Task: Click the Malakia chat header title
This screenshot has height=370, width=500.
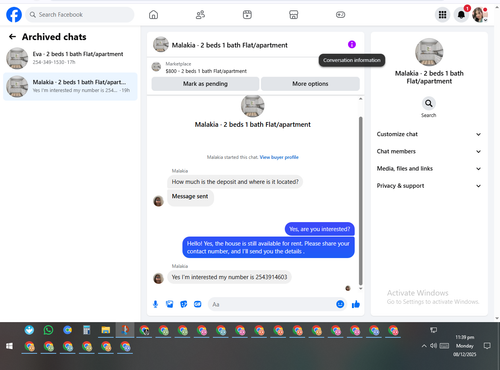Action: 229,45
